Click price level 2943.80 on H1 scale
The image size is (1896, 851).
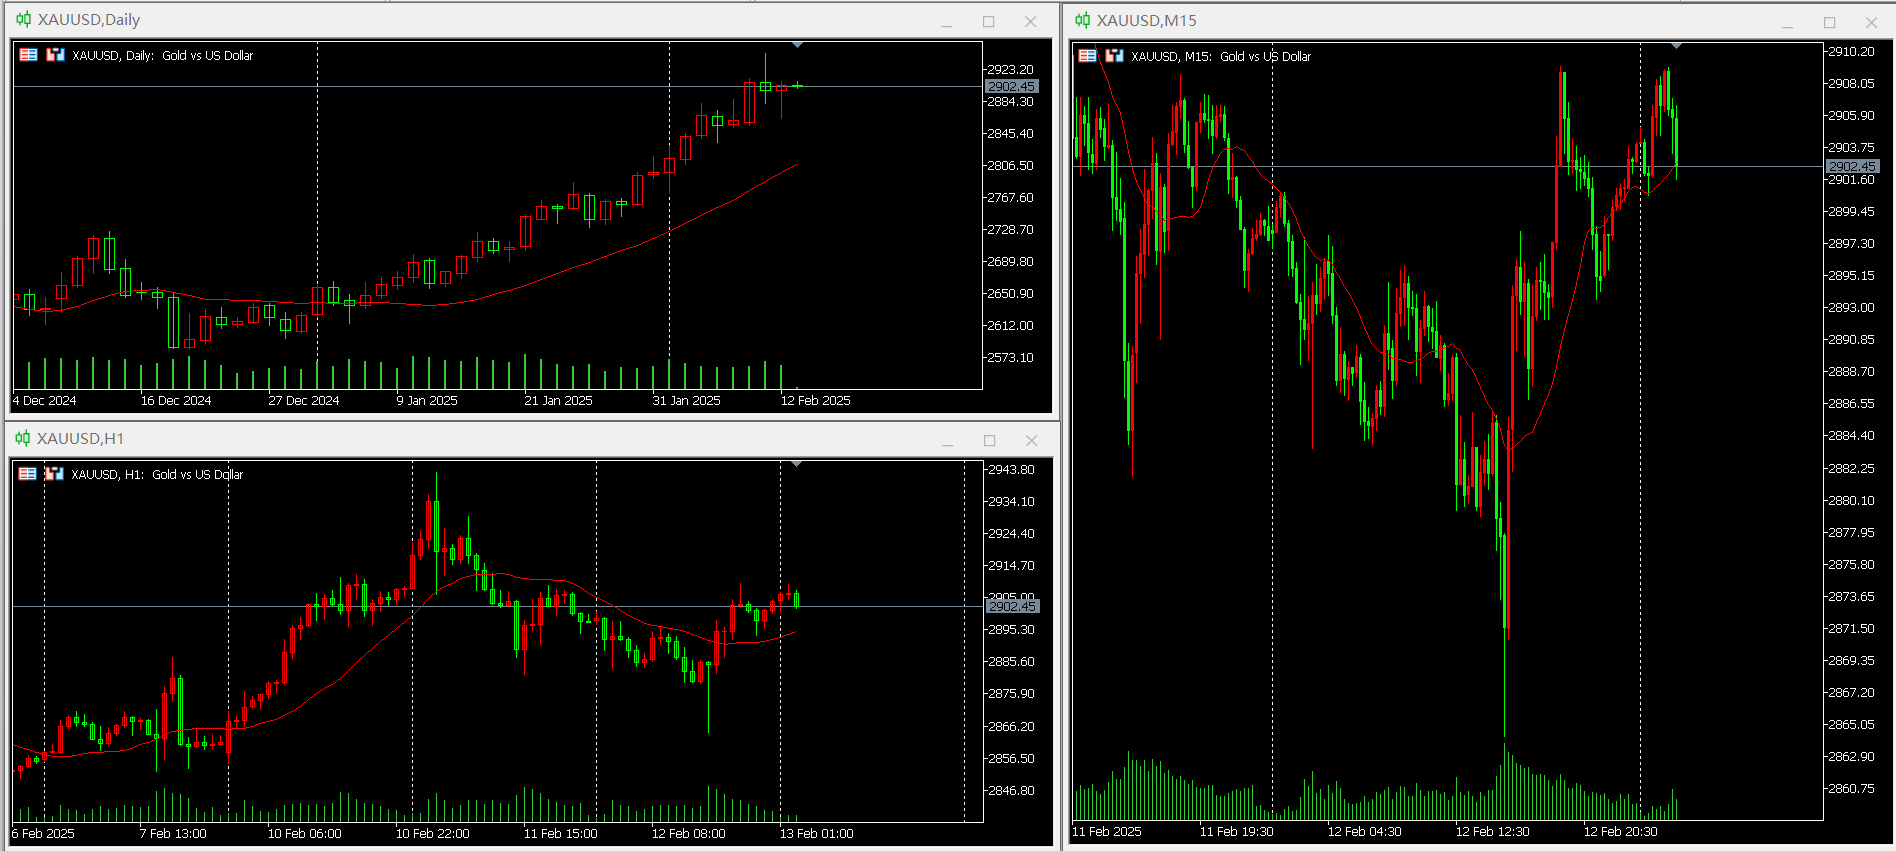coord(1012,470)
